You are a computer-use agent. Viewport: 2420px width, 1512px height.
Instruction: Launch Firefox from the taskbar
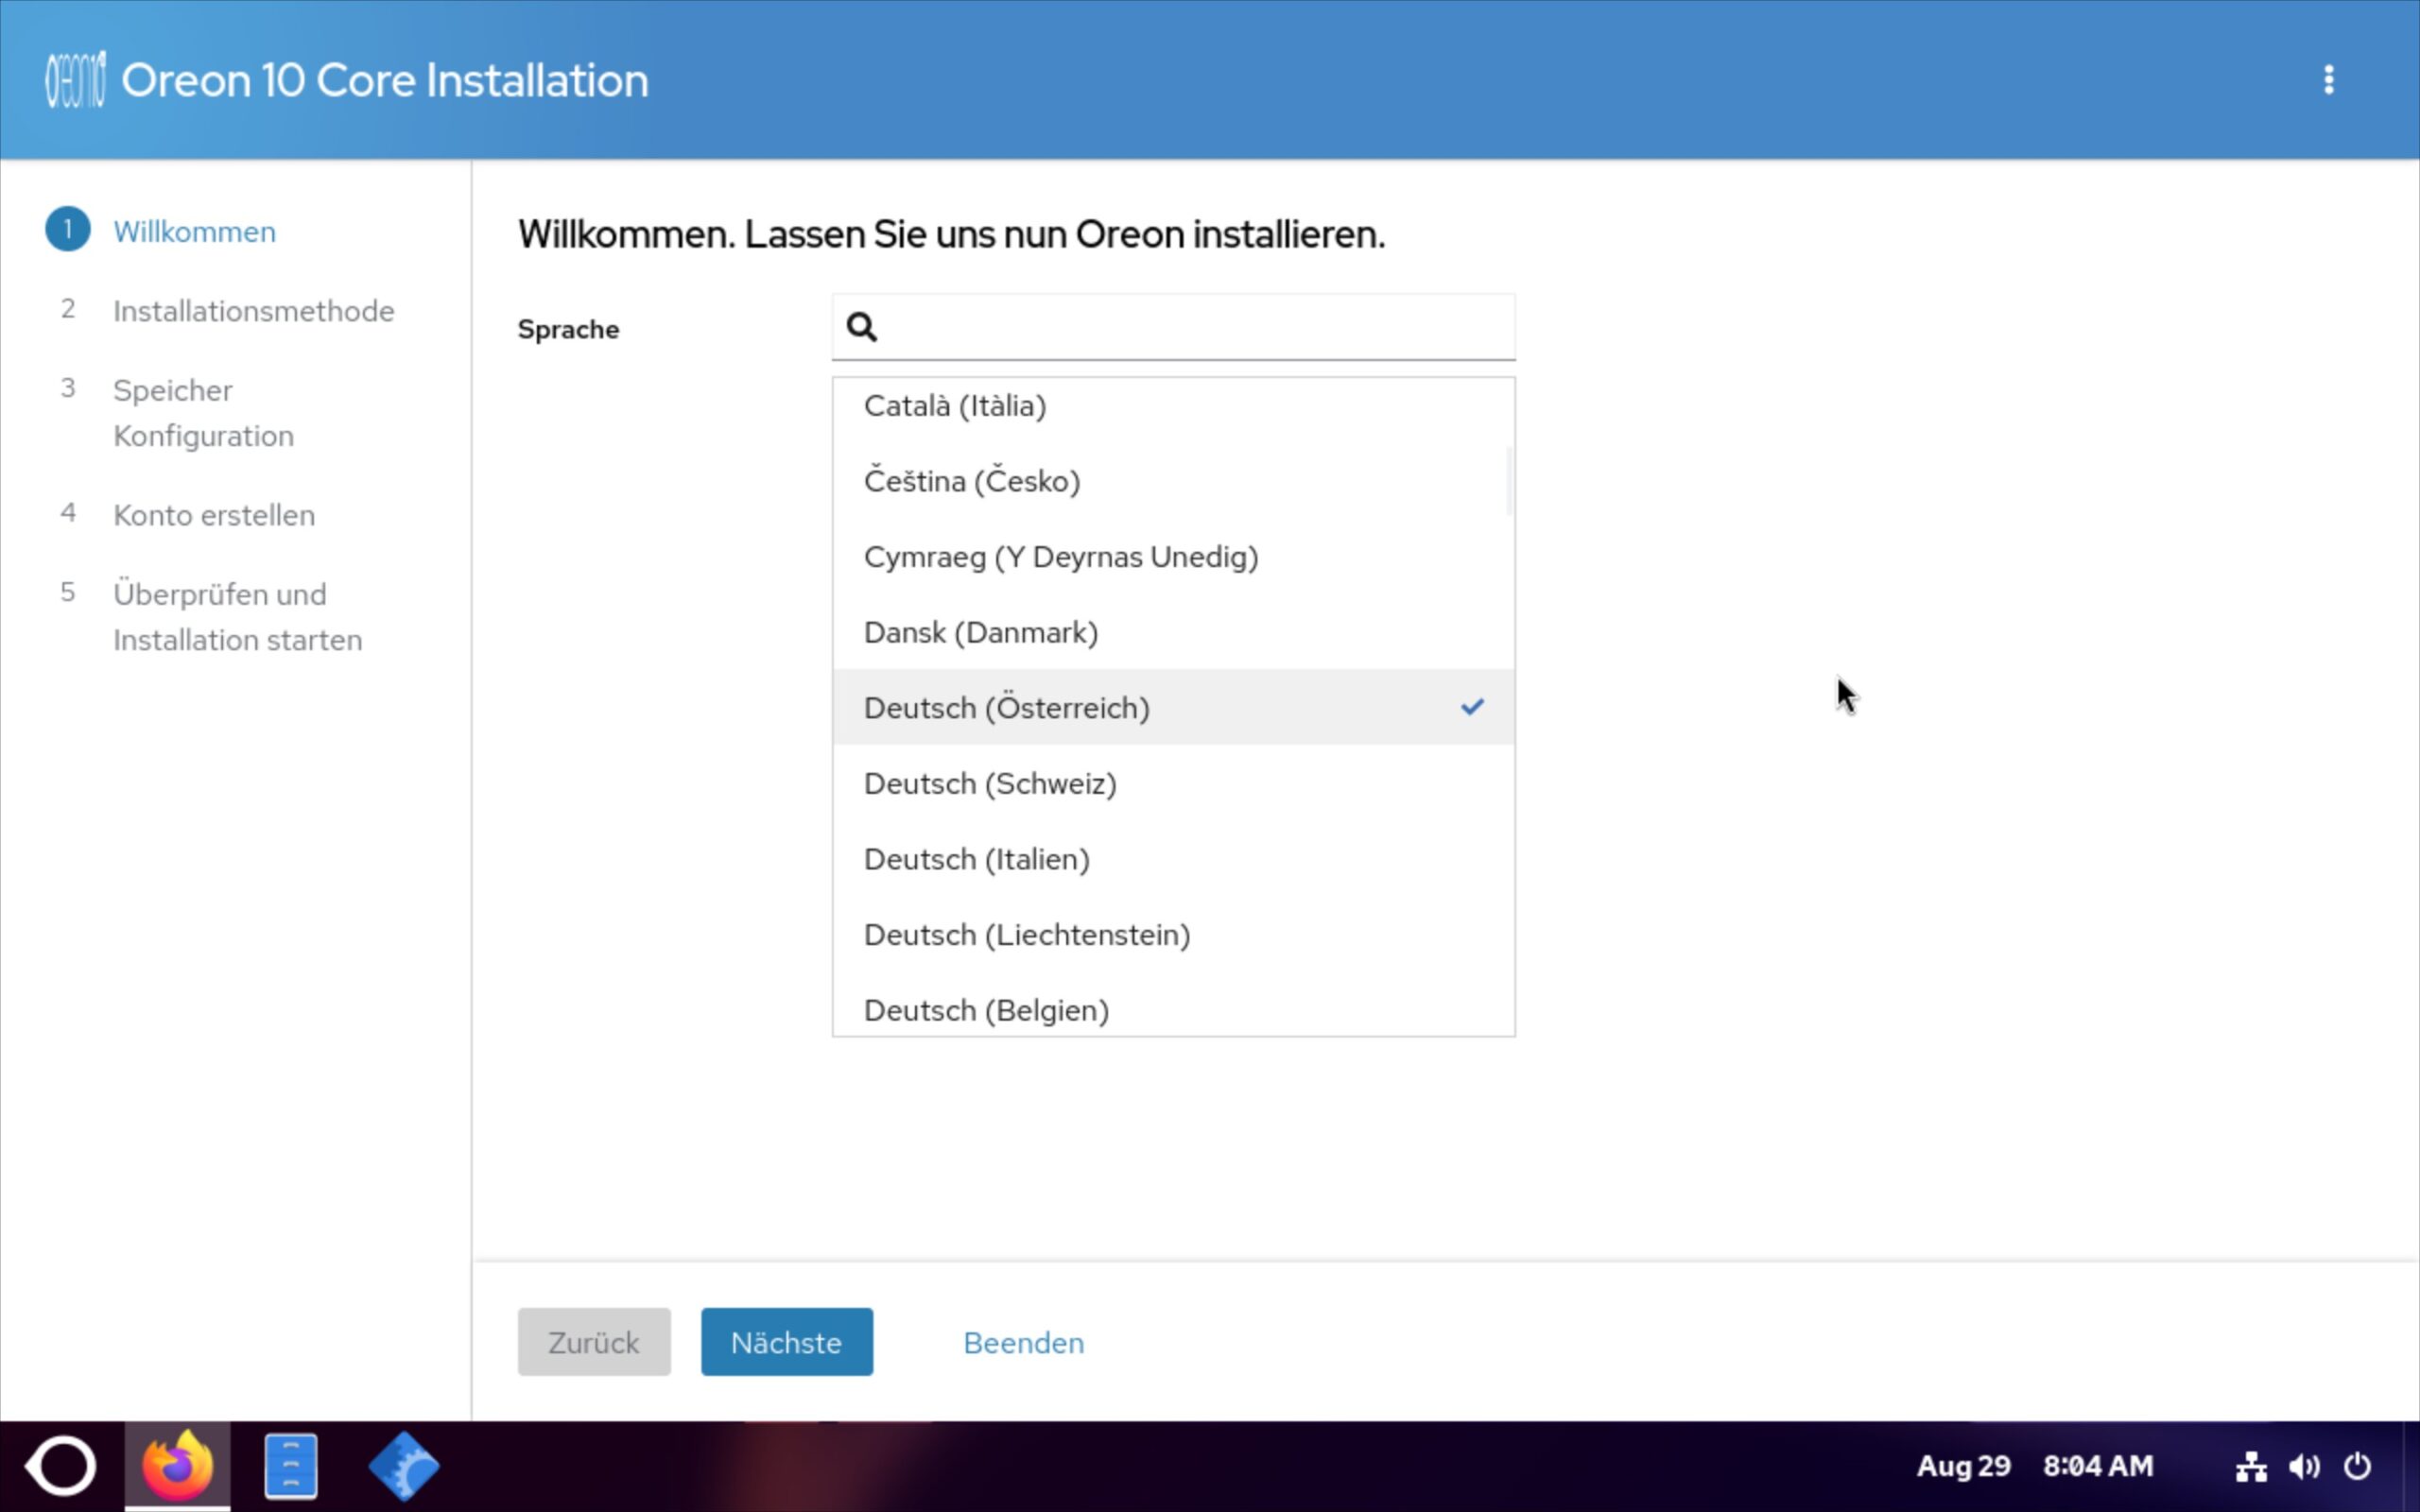(177, 1466)
